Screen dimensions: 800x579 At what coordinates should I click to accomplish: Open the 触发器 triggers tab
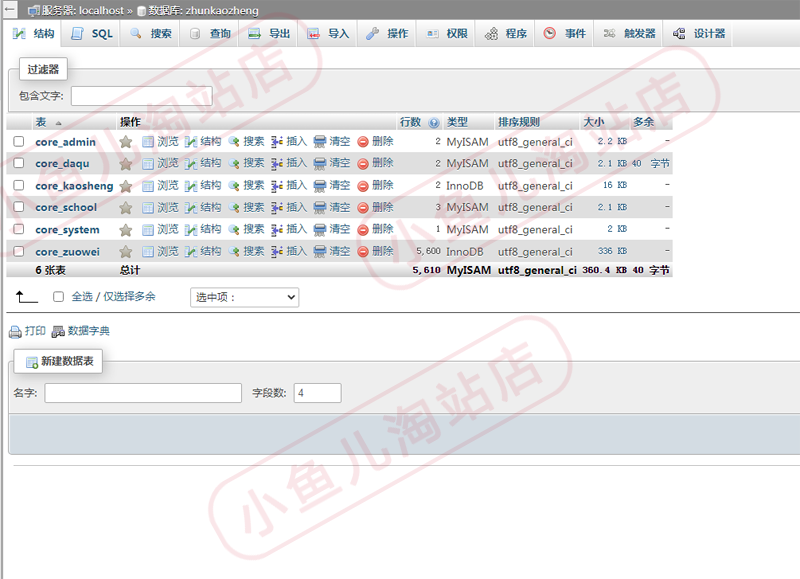click(x=629, y=34)
